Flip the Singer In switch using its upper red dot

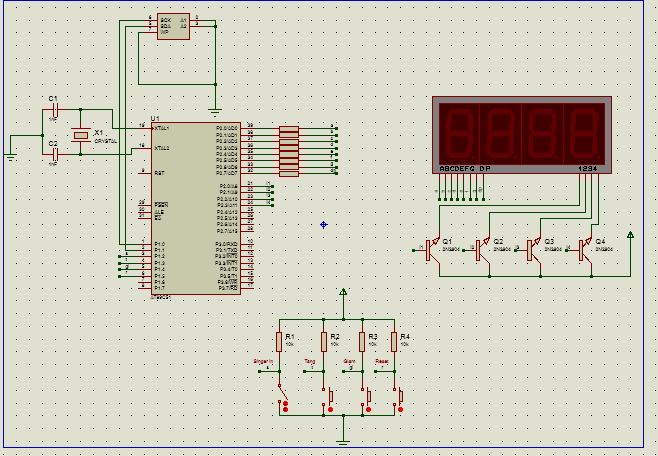click(286, 404)
